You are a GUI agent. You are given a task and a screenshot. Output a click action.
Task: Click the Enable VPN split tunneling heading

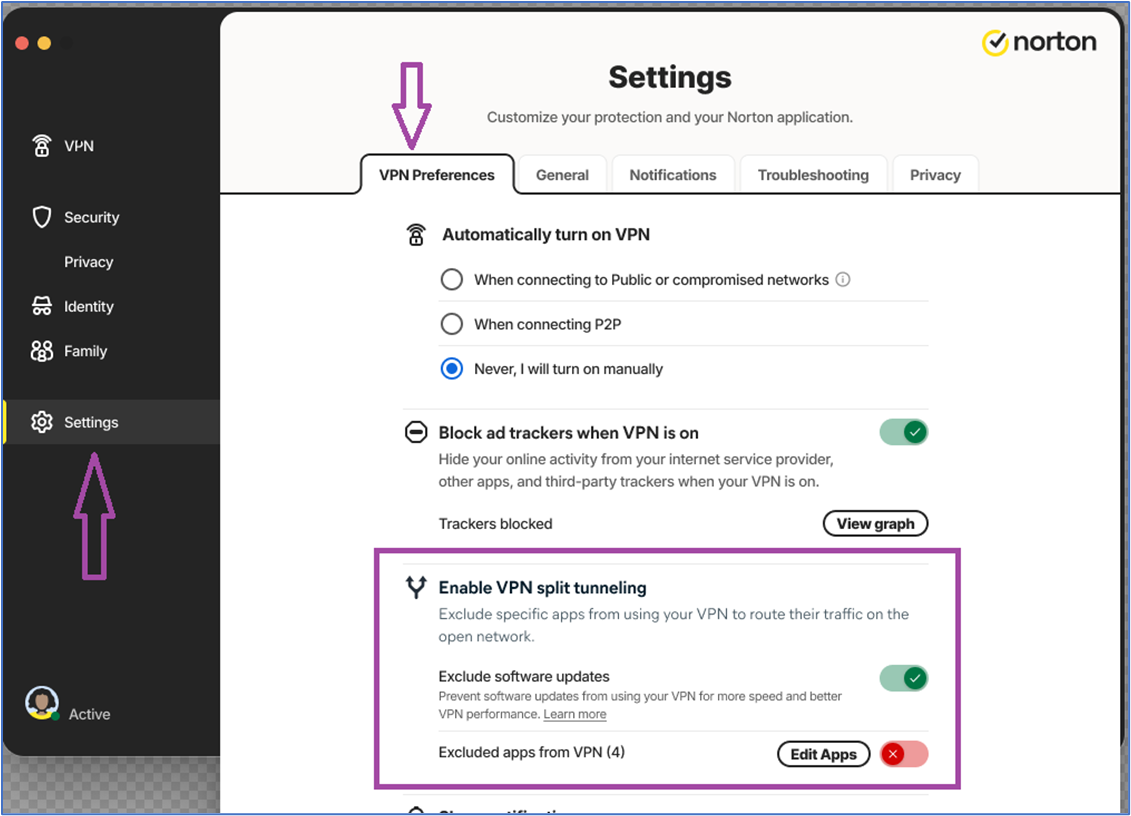[x=542, y=588]
